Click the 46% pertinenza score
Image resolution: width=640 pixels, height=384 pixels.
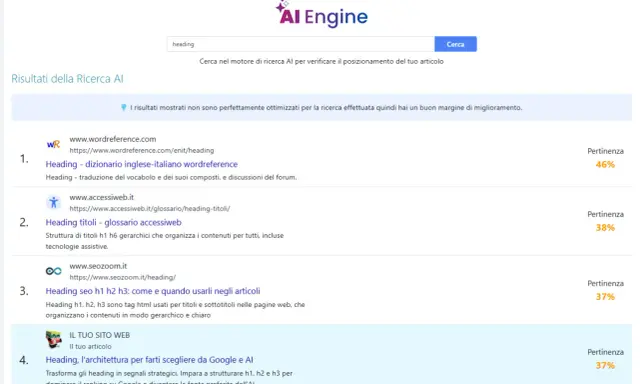click(605, 164)
